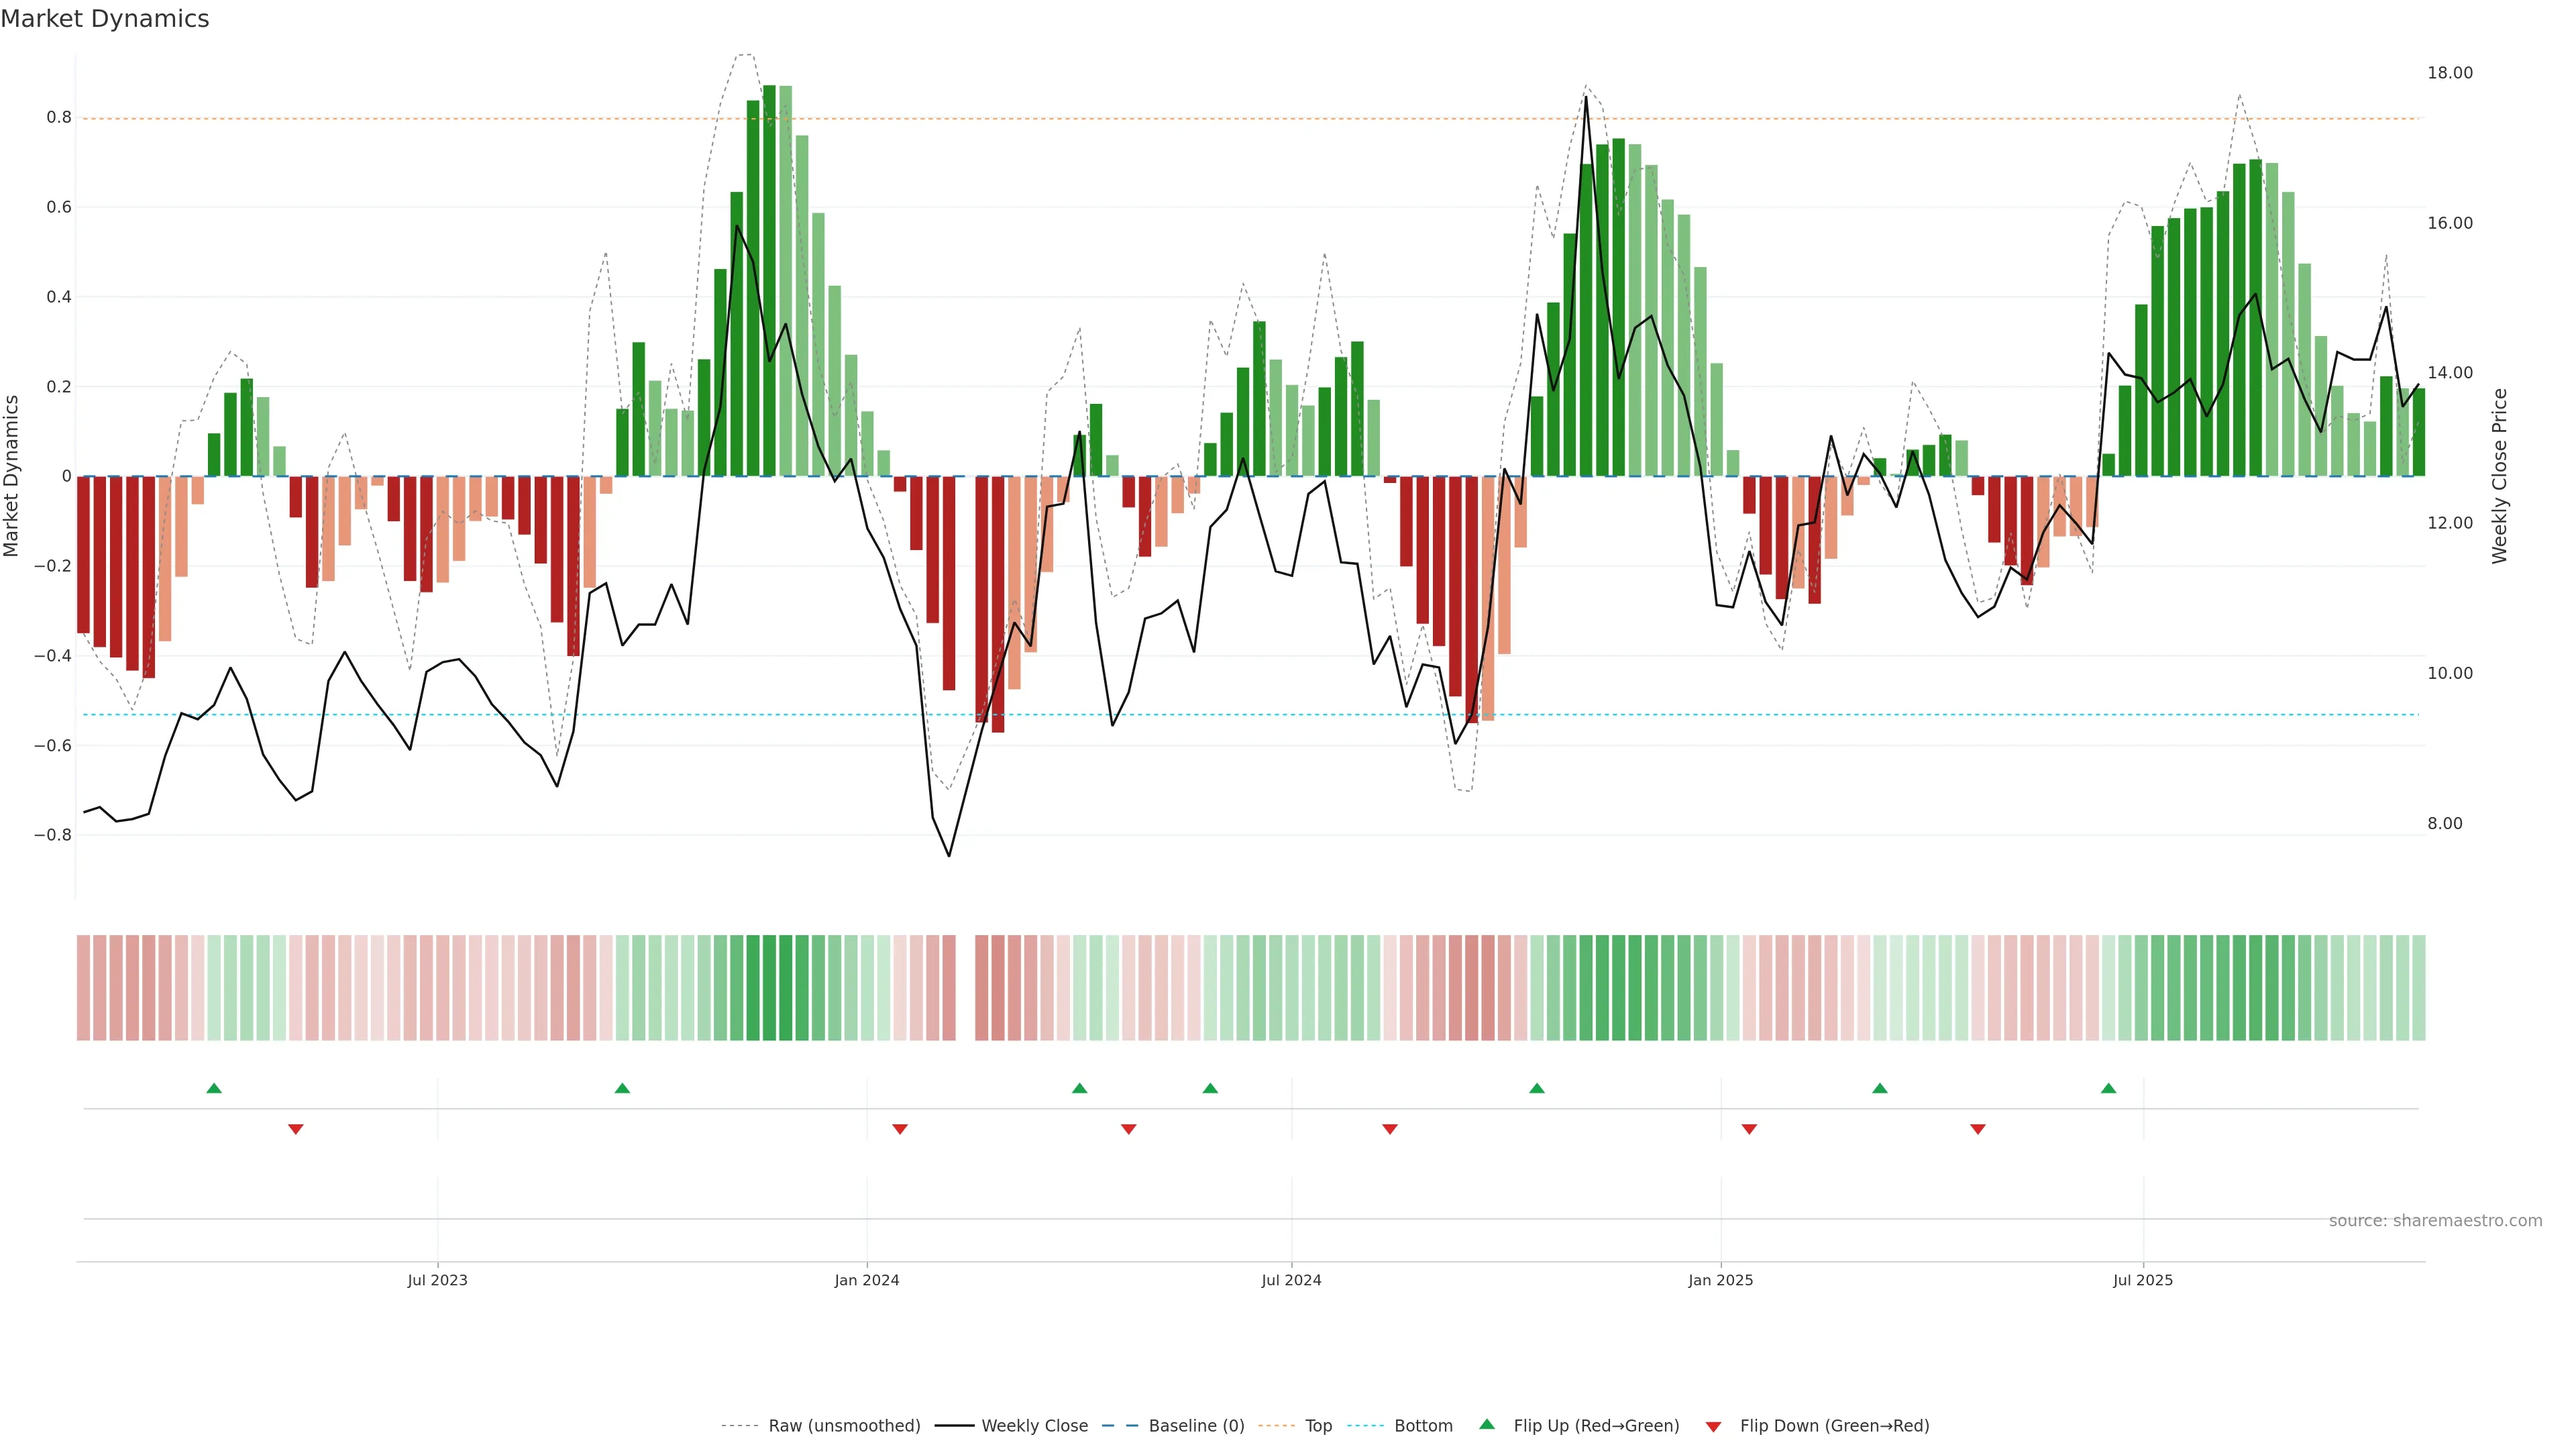2576x1449 pixels.
Task: Click the leftmost green Flip Up triangle marker
Action: click(x=214, y=1088)
